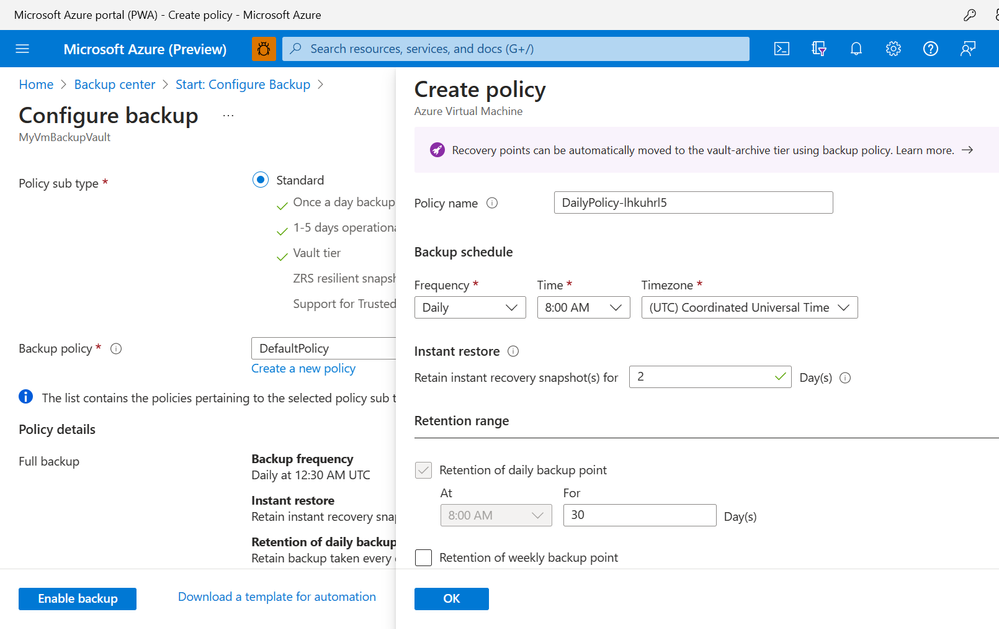Go to Backup center breadcrumb
The height and width of the screenshot is (629, 999).
click(x=115, y=85)
